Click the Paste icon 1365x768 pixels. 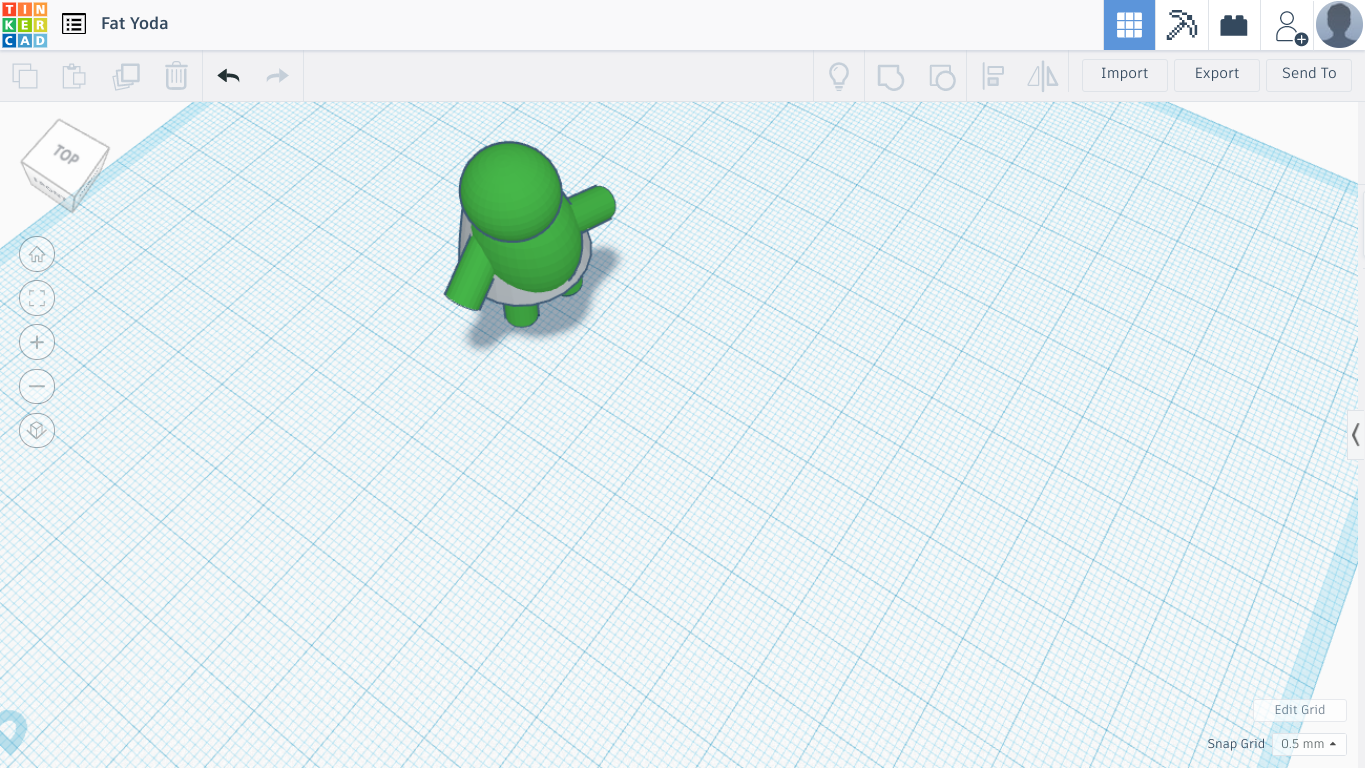point(74,76)
